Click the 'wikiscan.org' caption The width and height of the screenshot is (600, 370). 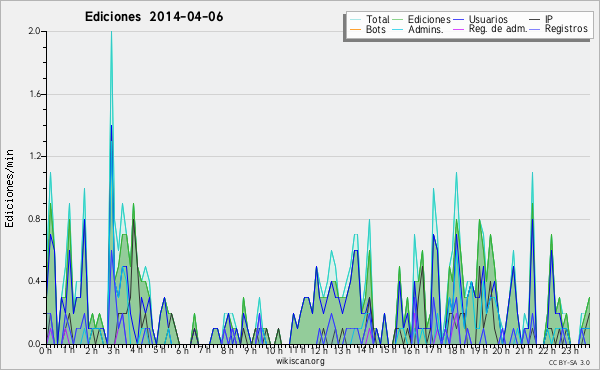click(300, 361)
